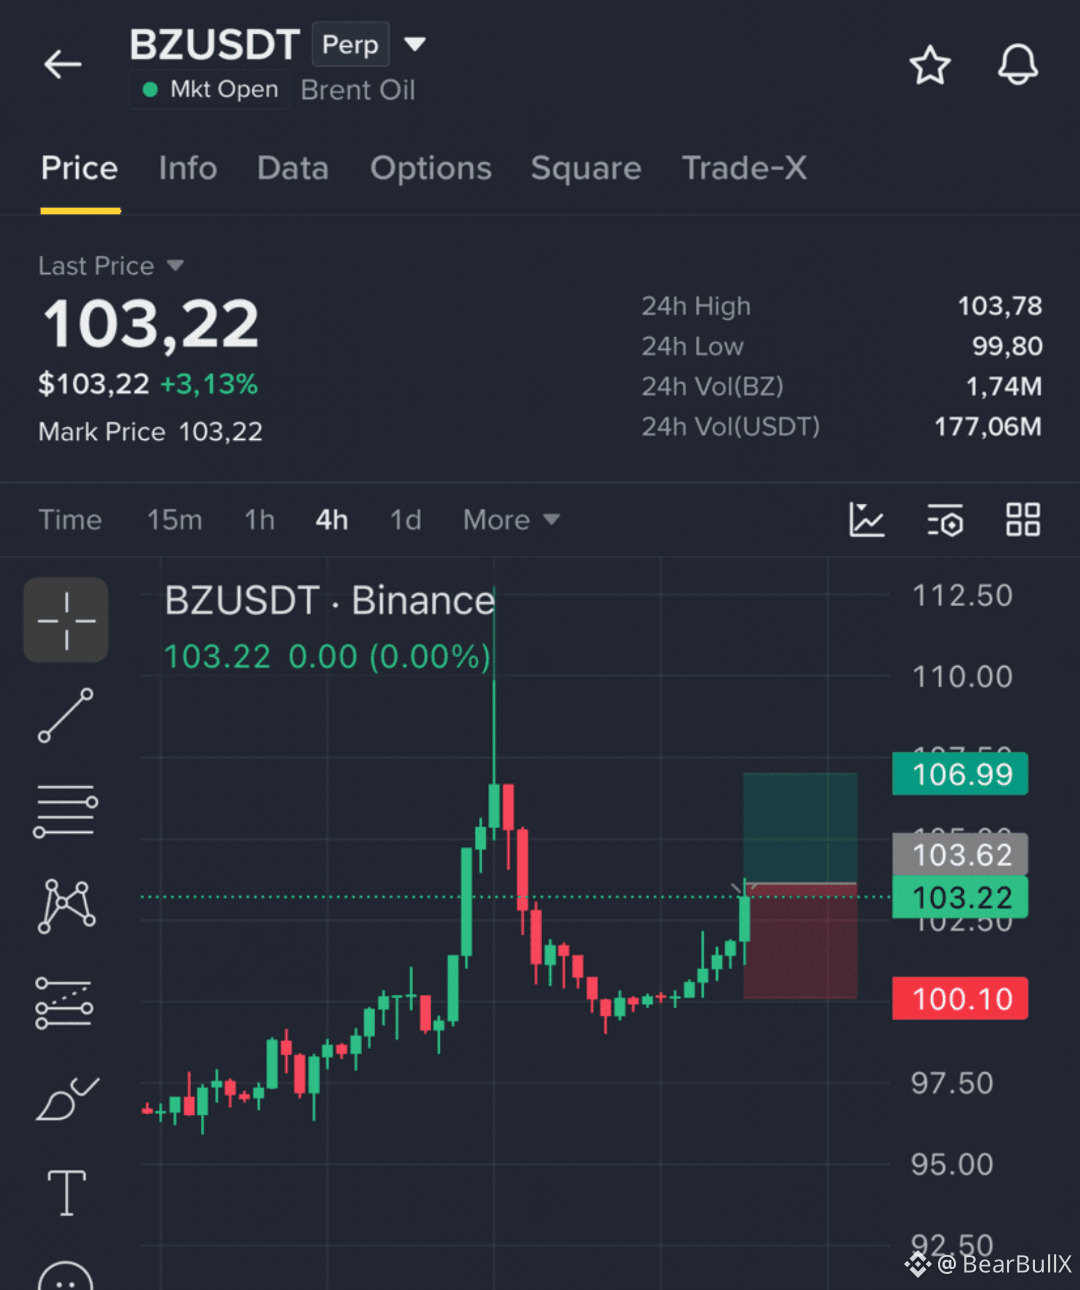
Task: Tap the back arrow icon
Action: point(63,65)
